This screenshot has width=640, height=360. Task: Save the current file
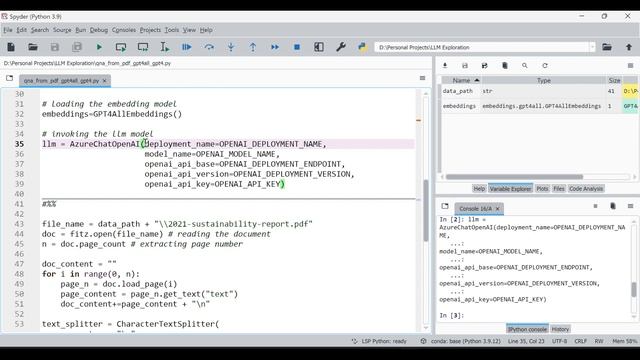tap(55, 47)
